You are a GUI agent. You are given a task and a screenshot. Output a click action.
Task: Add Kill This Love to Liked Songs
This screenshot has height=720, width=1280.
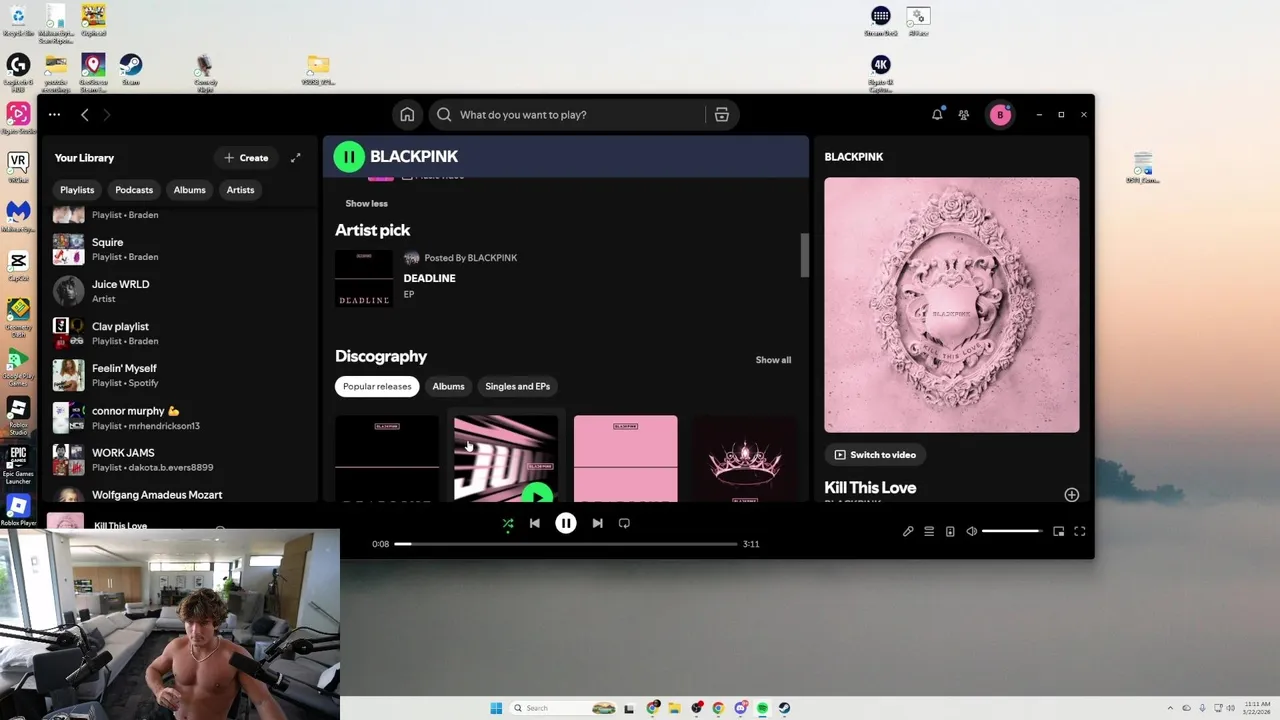(1071, 494)
